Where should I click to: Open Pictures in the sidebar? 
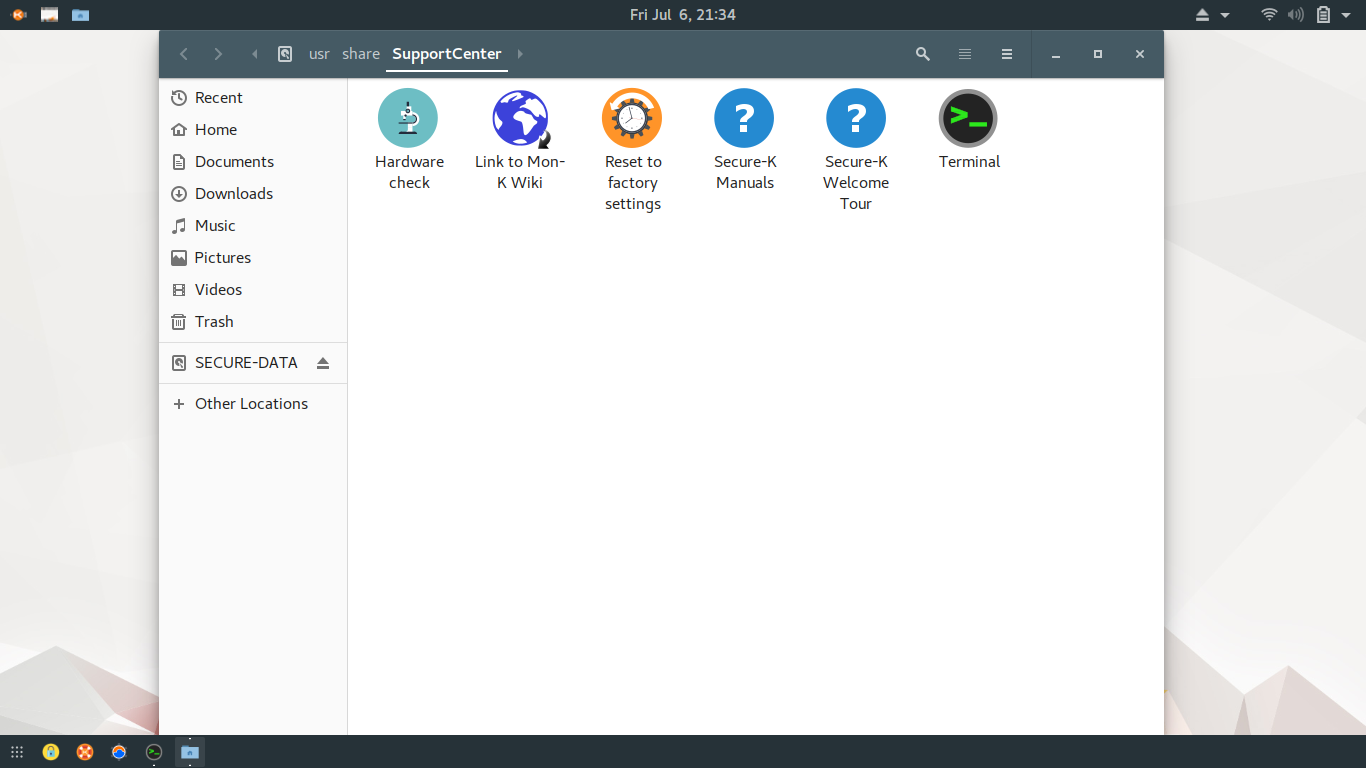(x=253, y=258)
